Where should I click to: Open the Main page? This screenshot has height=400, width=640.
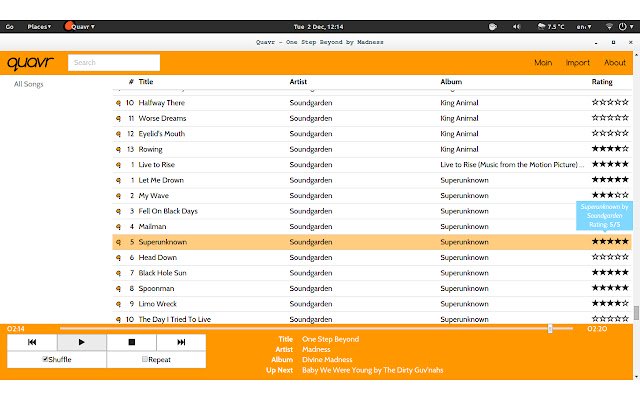tap(543, 62)
